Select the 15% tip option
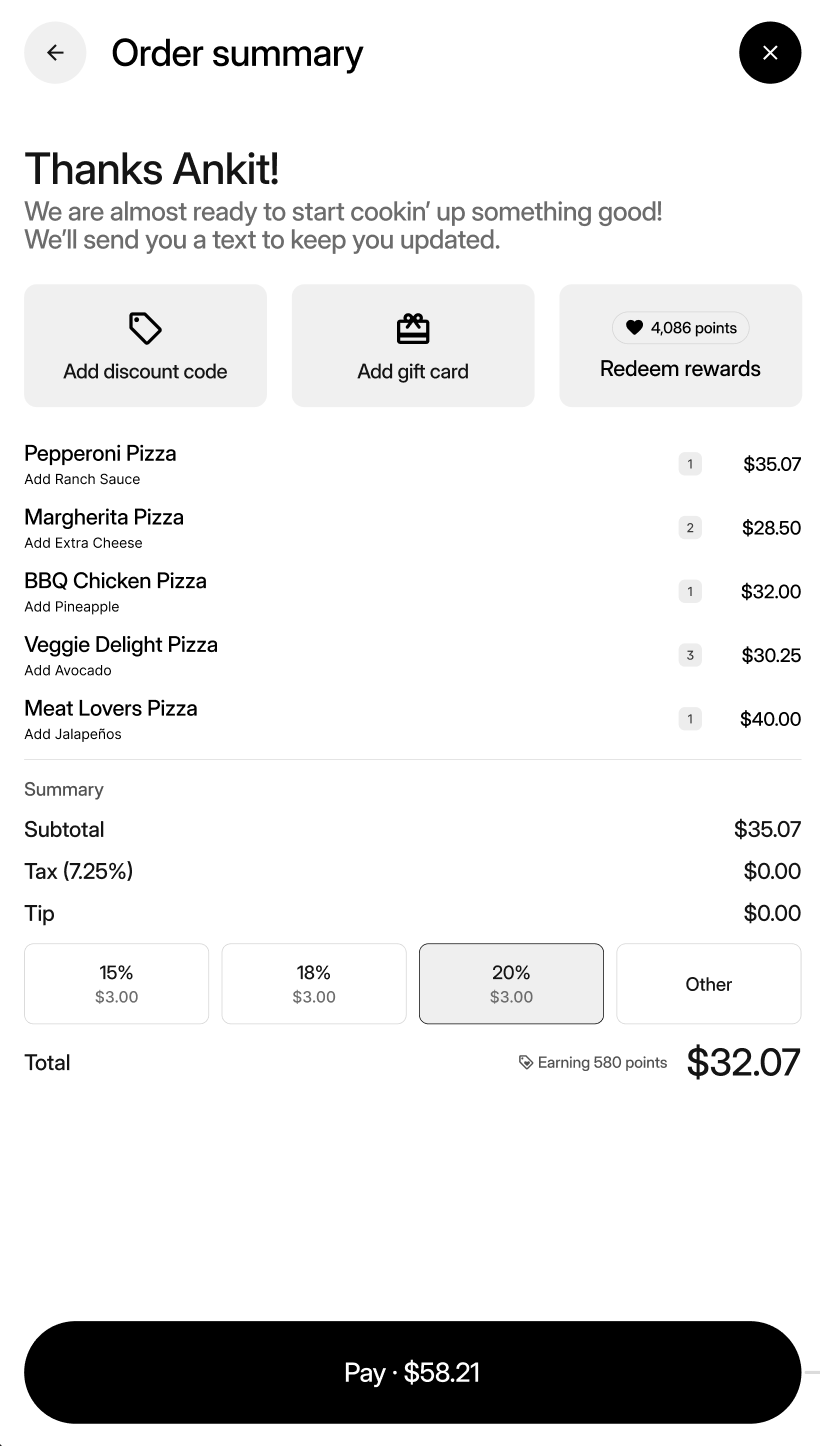820x1446 pixels. pyautogui.click(x=117, y=984)
